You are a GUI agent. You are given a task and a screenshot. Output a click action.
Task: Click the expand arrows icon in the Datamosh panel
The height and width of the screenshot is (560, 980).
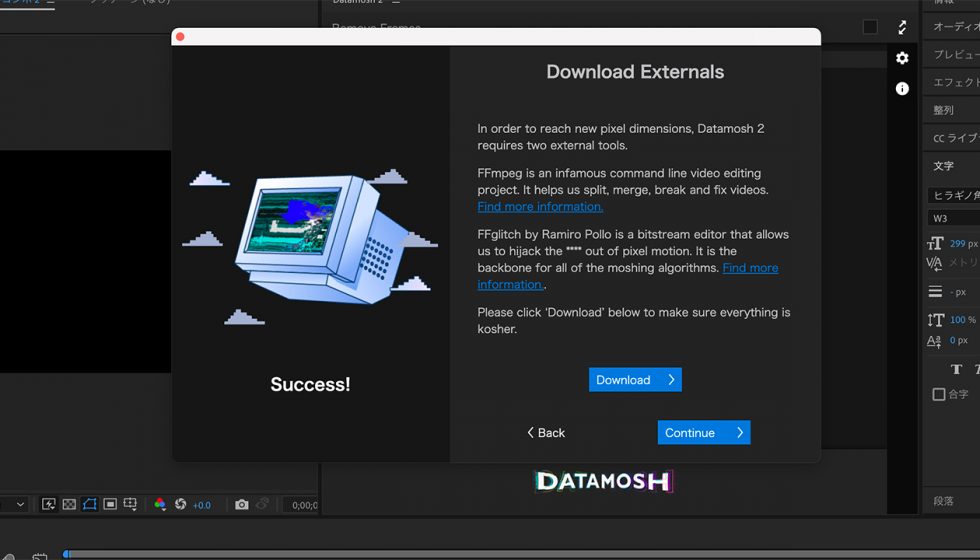[902, 27]
